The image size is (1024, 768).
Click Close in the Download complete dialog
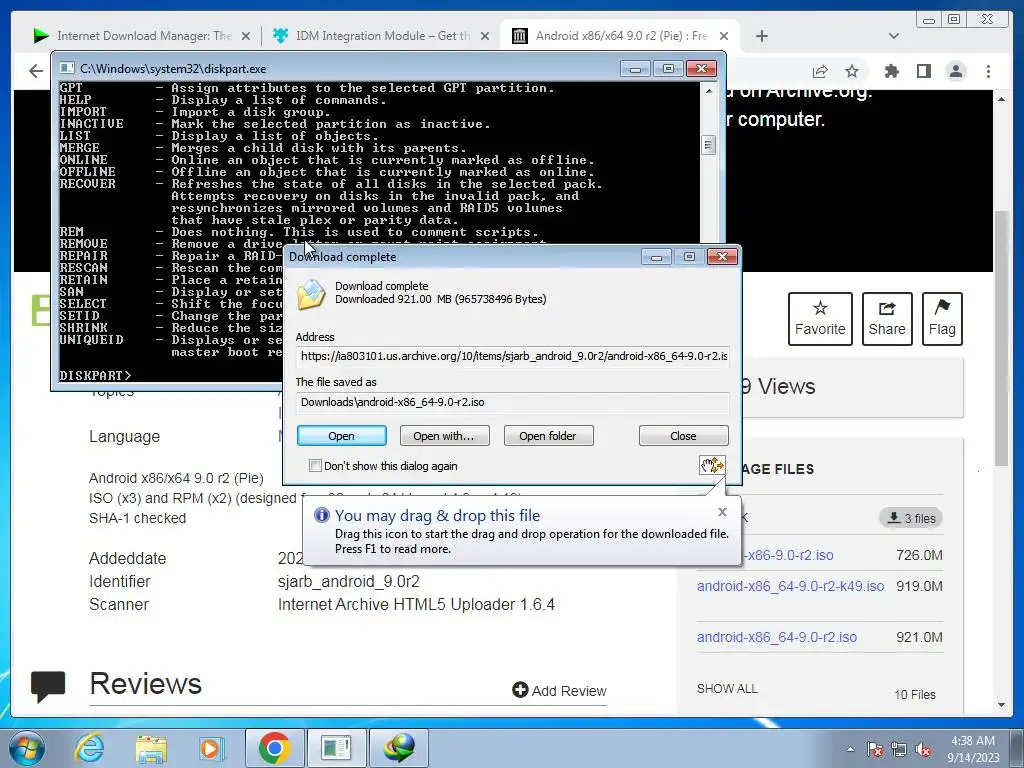pos(683,436)
